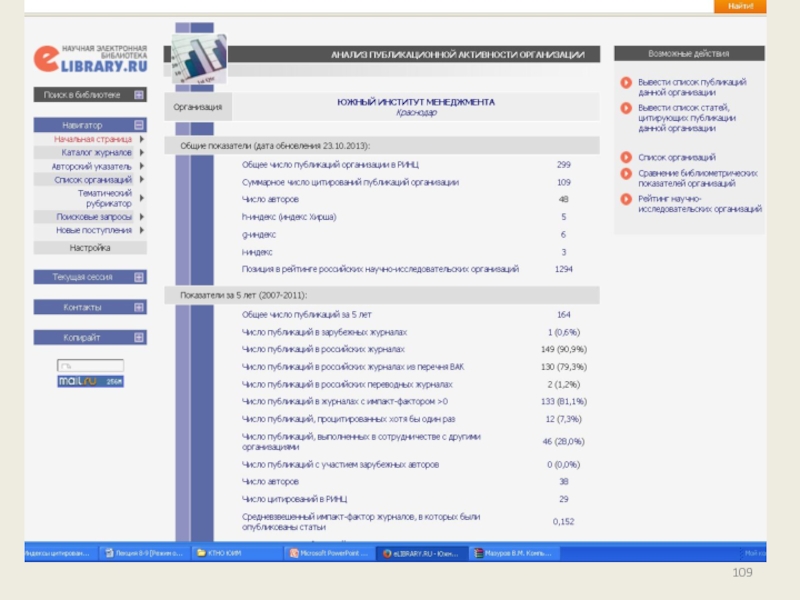Open the Microsoft PowerPoint taskbar button
Image resolution: width=800 pixels, height=600 pixels.
[329, 552]
